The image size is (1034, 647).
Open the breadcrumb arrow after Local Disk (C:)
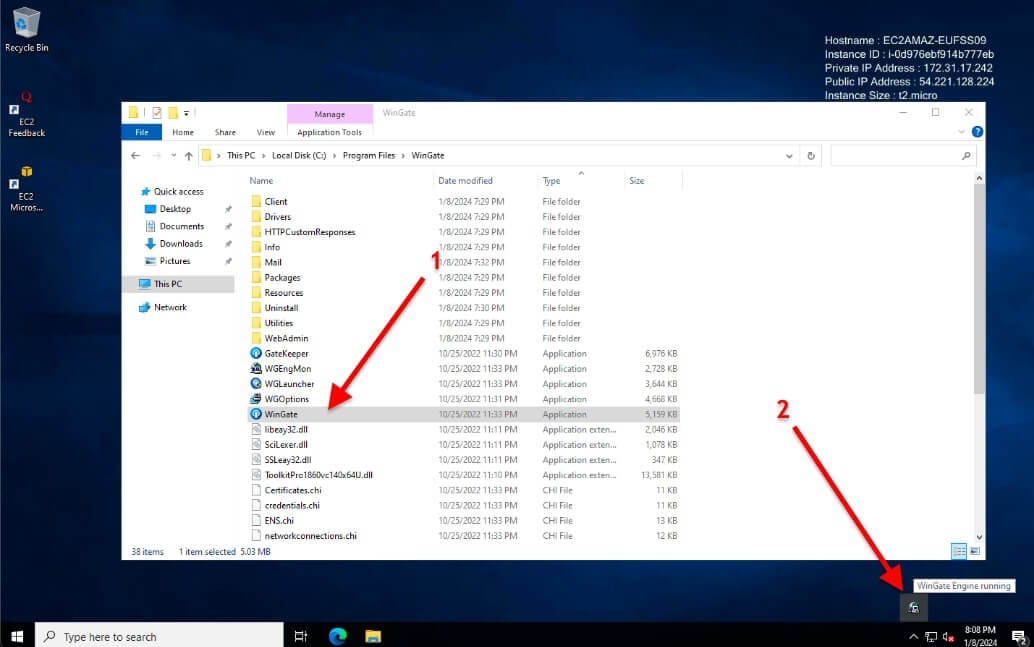point(334,156)
